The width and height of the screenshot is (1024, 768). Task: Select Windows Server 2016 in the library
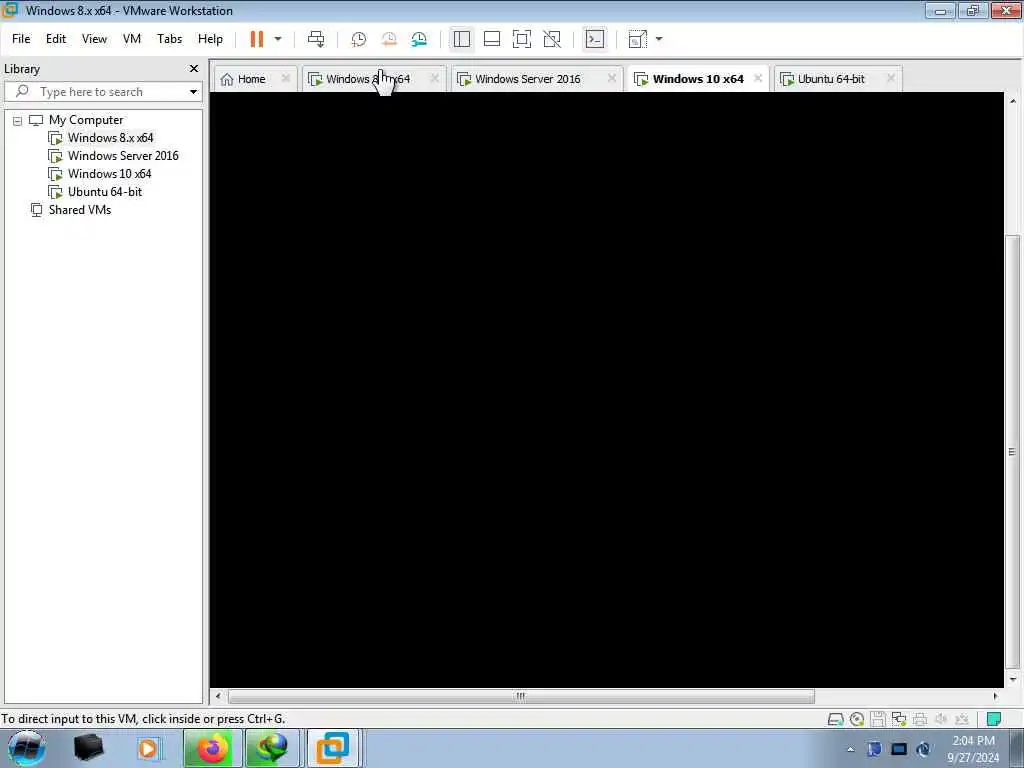pyautogui.click(x=123, y=156)
